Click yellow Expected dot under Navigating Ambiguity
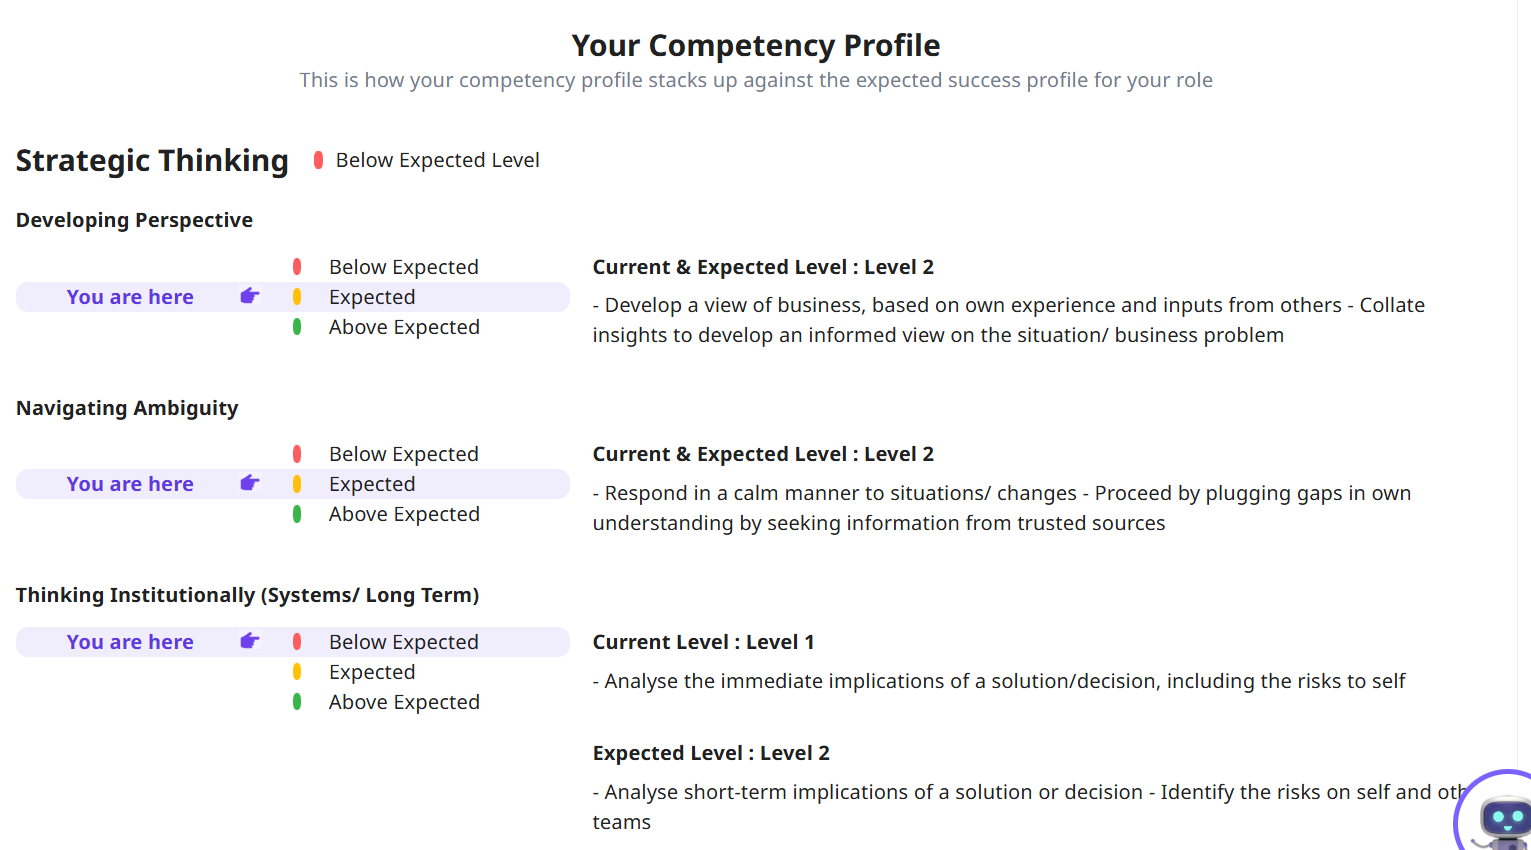The height and width of the screenshot is (850, 1531). (x=297, y=484)
